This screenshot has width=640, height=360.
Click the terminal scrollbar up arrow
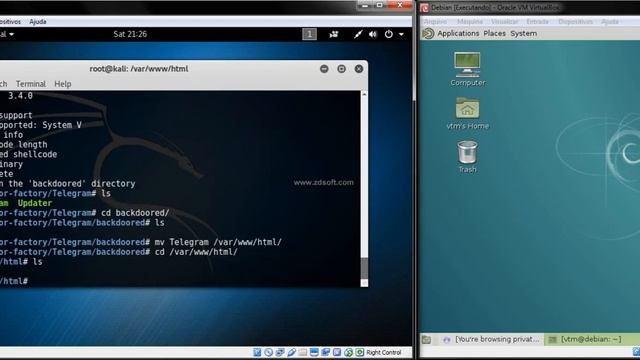click(364, 94)
